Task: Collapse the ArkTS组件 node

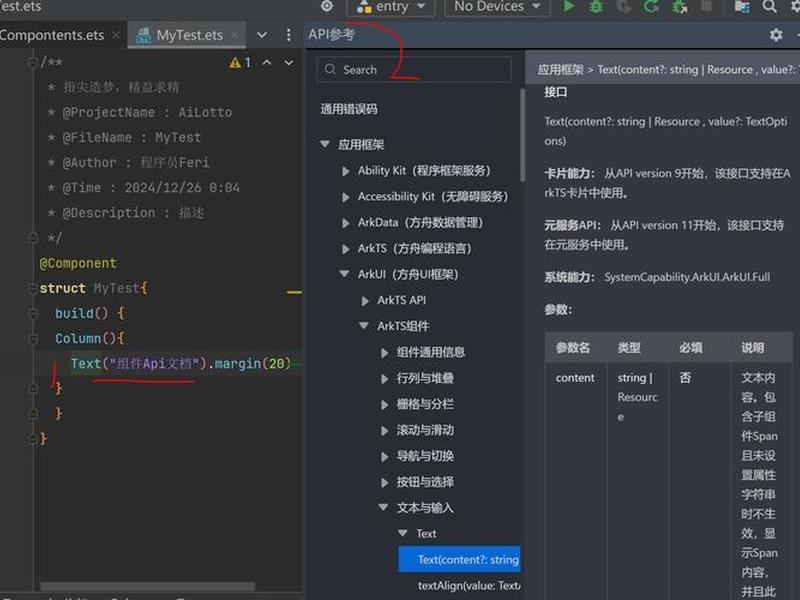Action: point(364,326)
